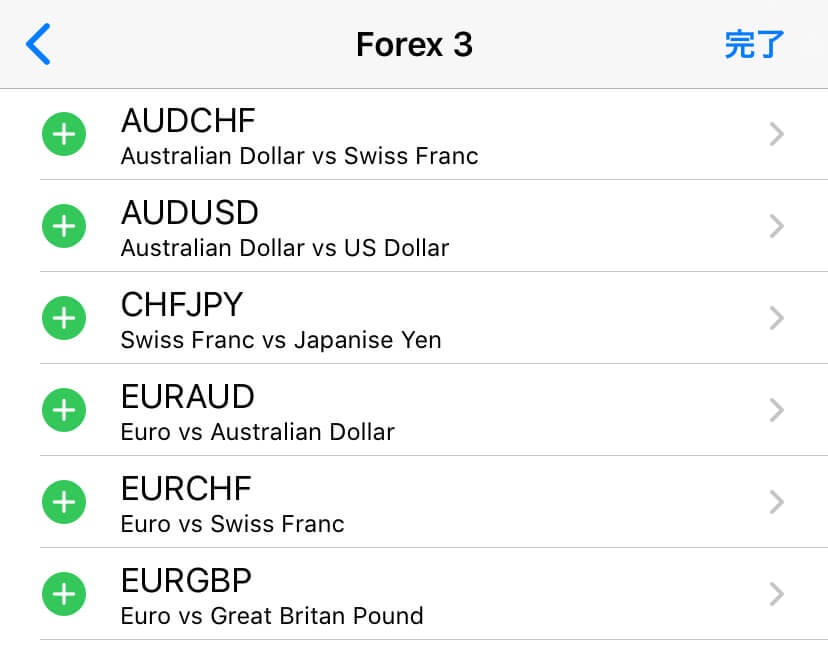Select the AUDCHF symbol name
The height and width of the screenshot is (650, 828).
tap(188, 120)
